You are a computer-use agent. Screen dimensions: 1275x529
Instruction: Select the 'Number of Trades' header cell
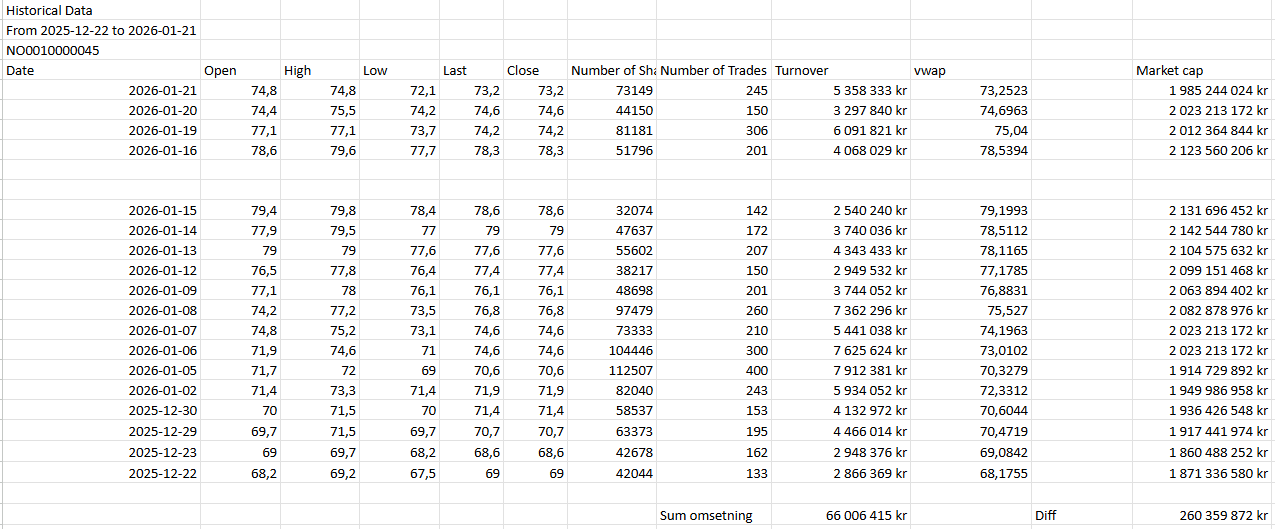(713, 70)
